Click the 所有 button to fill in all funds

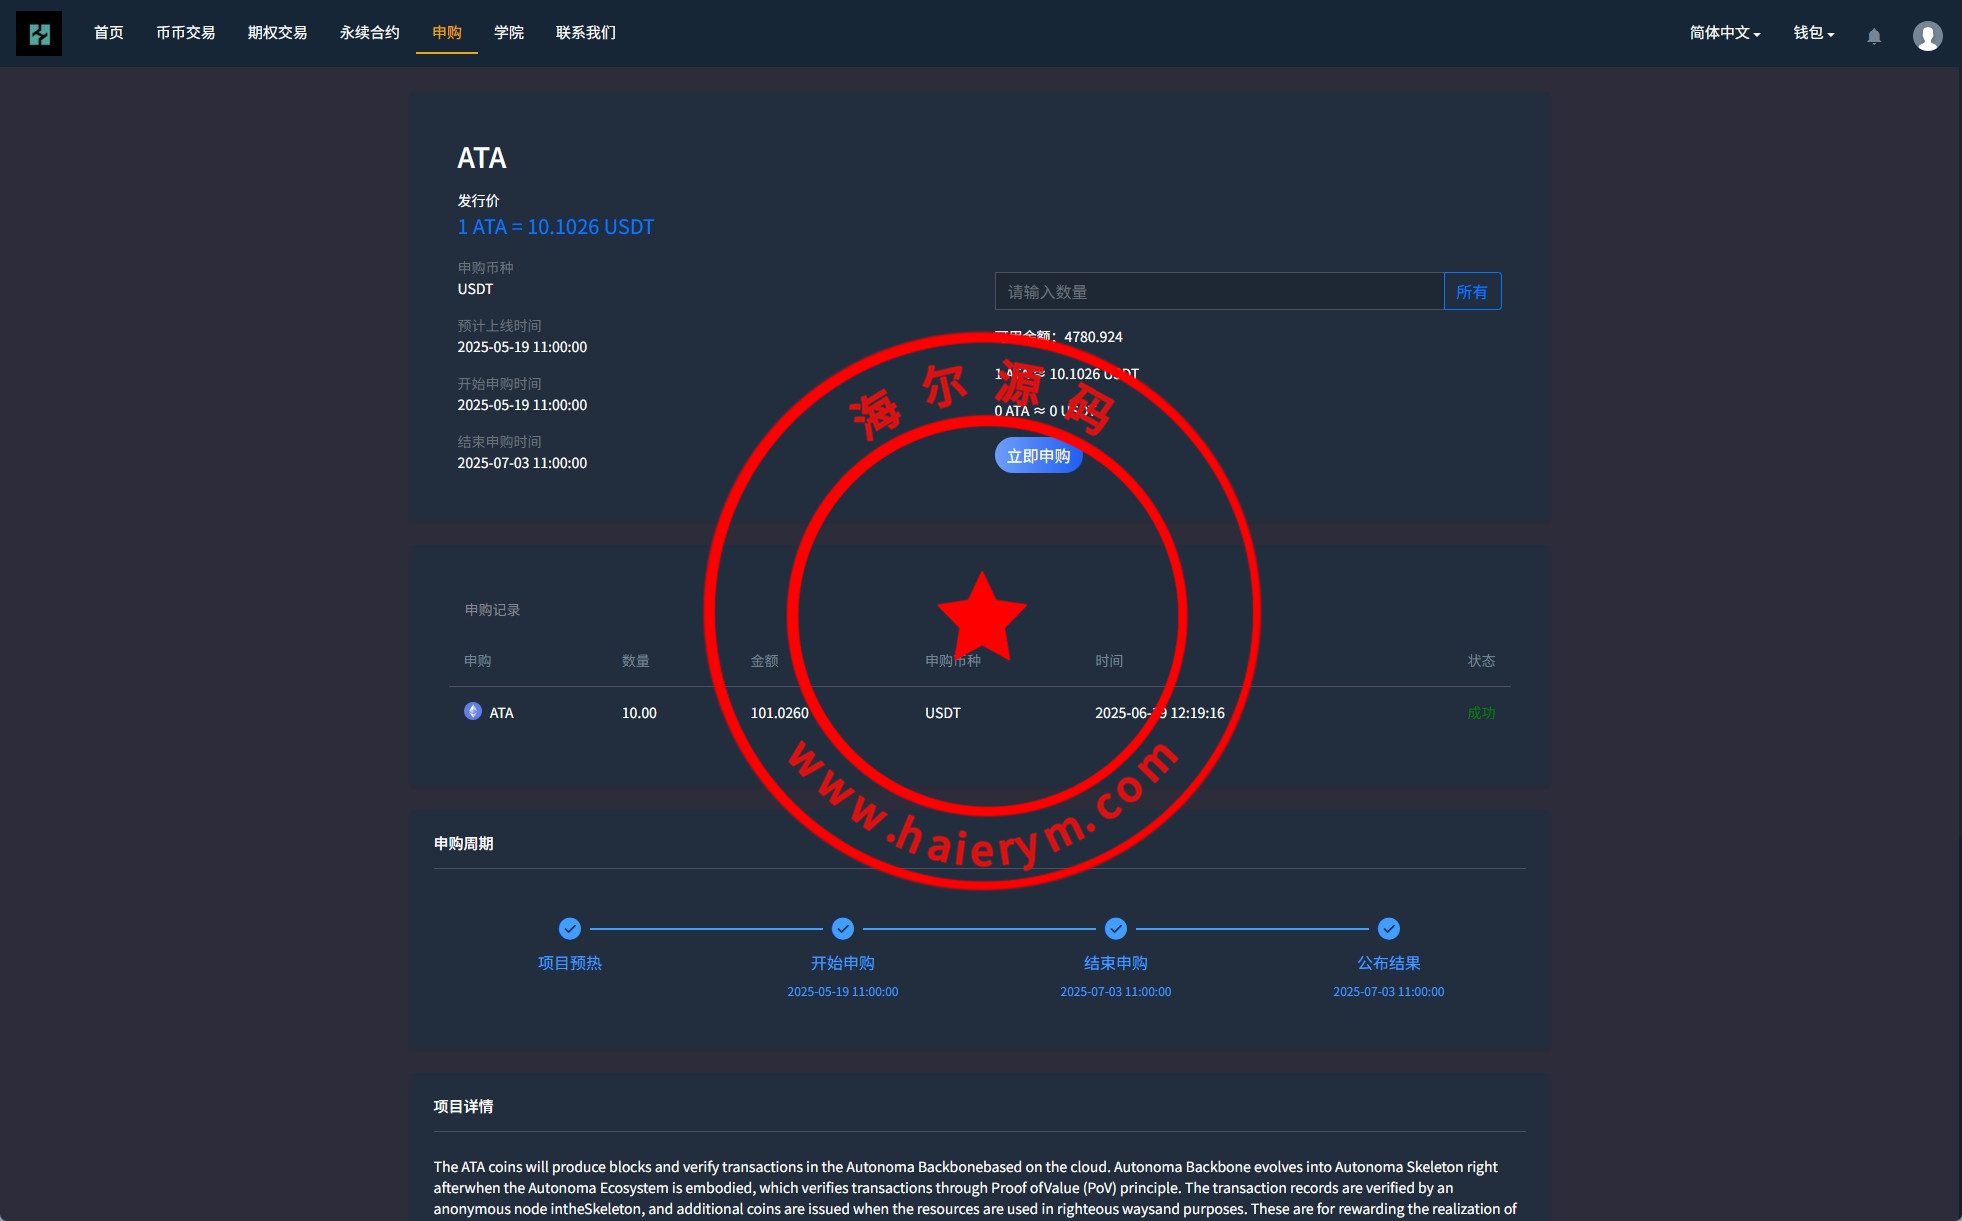coord(1472,292)
